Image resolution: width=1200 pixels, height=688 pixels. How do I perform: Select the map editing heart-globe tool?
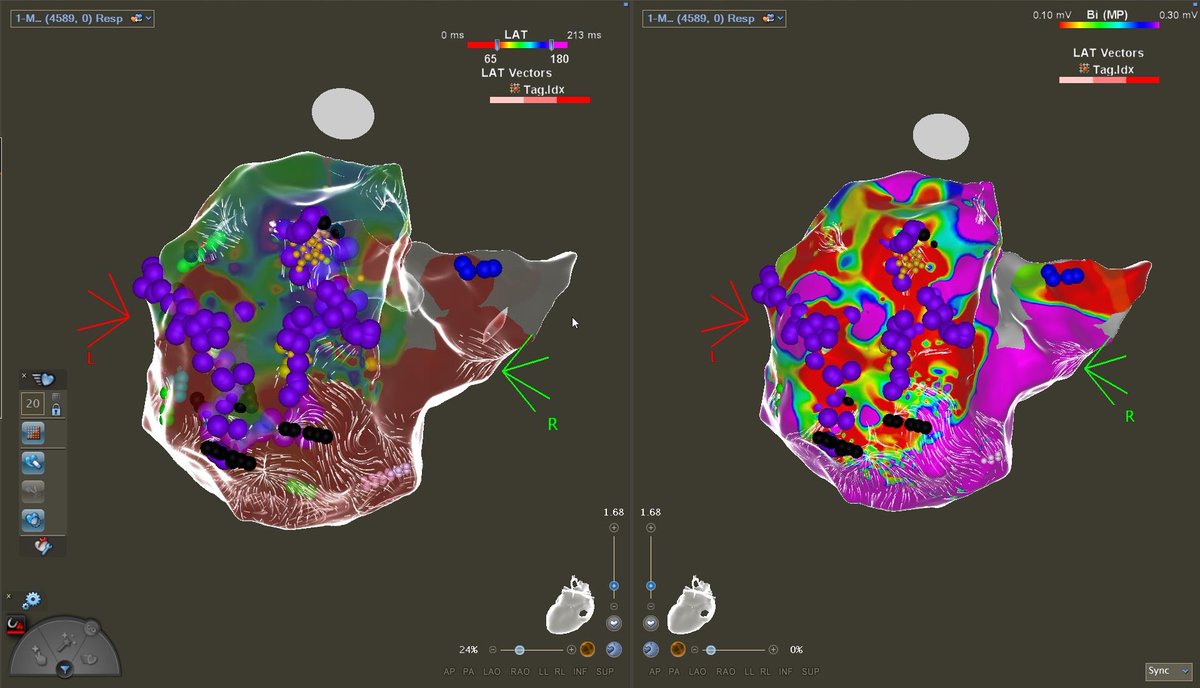[33, 519]
